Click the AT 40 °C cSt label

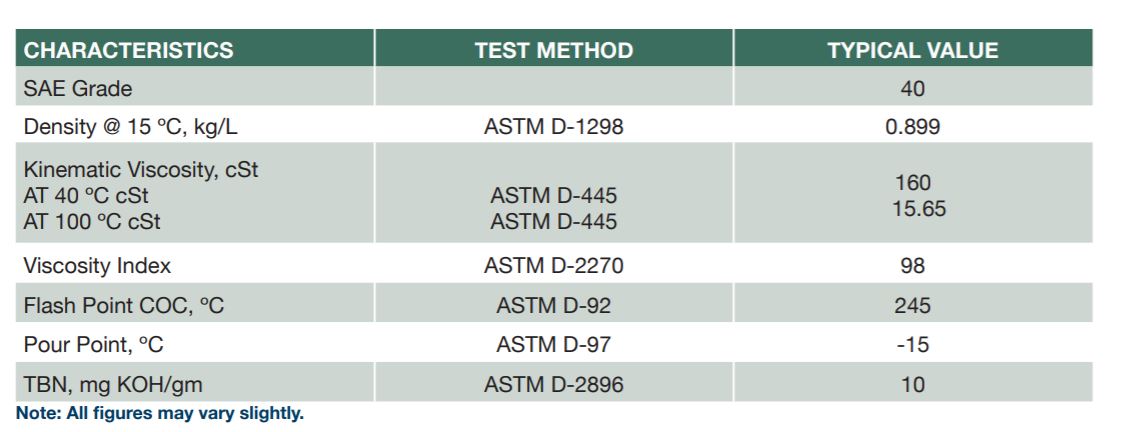pyautogui.click(x=86, y=195)
